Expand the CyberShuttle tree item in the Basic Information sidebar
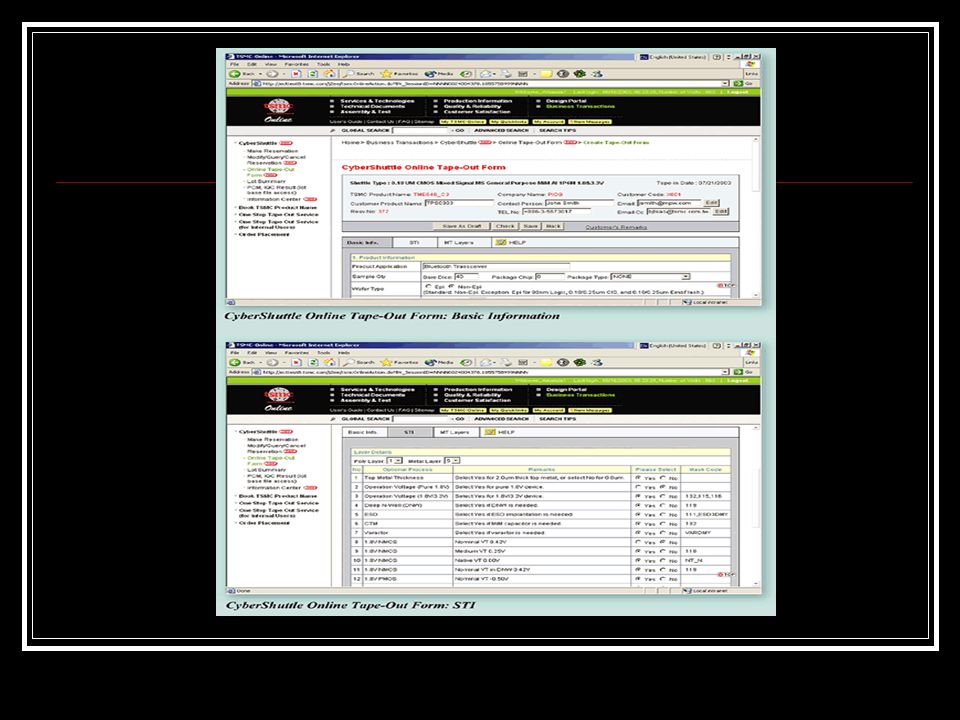 [x=236, y=143]
